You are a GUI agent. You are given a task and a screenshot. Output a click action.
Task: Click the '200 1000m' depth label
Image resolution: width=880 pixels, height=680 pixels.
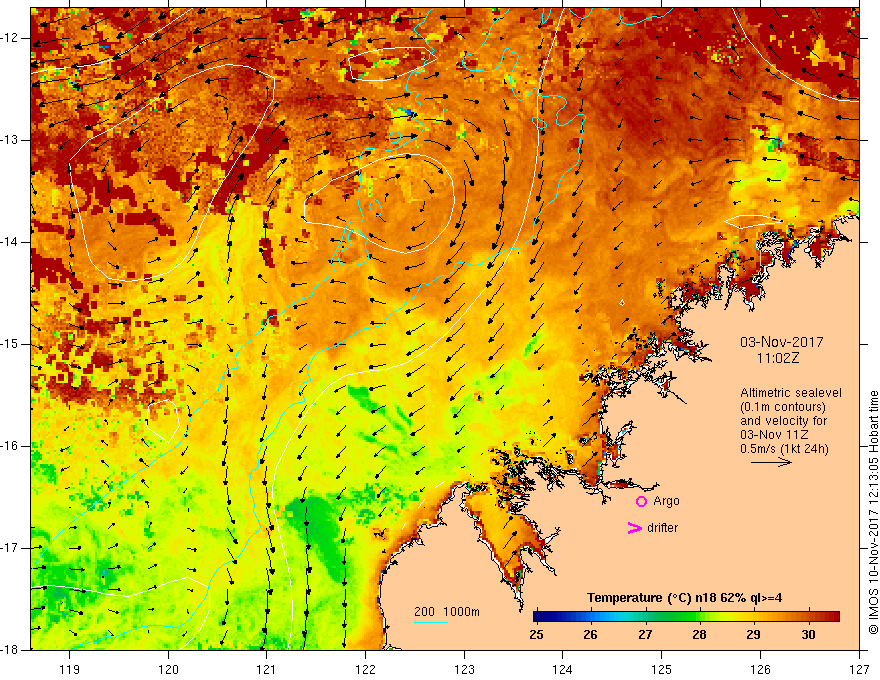(x=447, y=612)
